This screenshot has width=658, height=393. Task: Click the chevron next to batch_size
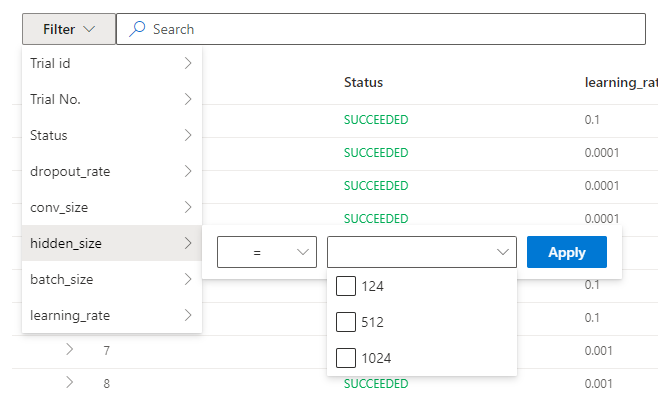(188, 279)
